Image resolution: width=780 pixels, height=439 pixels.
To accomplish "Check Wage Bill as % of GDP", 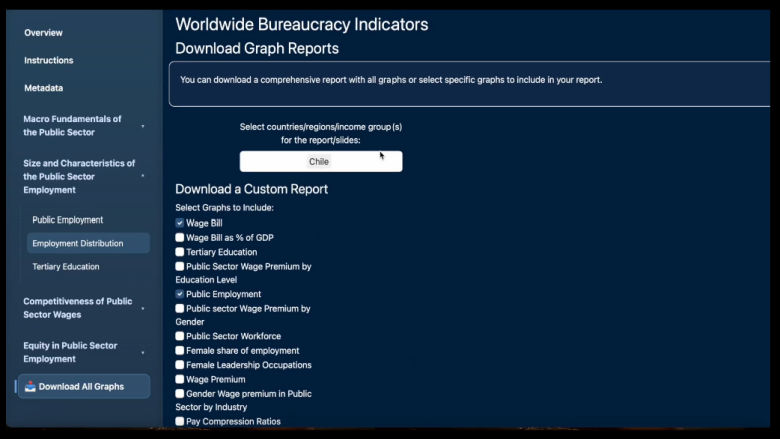I will (180, 237).
